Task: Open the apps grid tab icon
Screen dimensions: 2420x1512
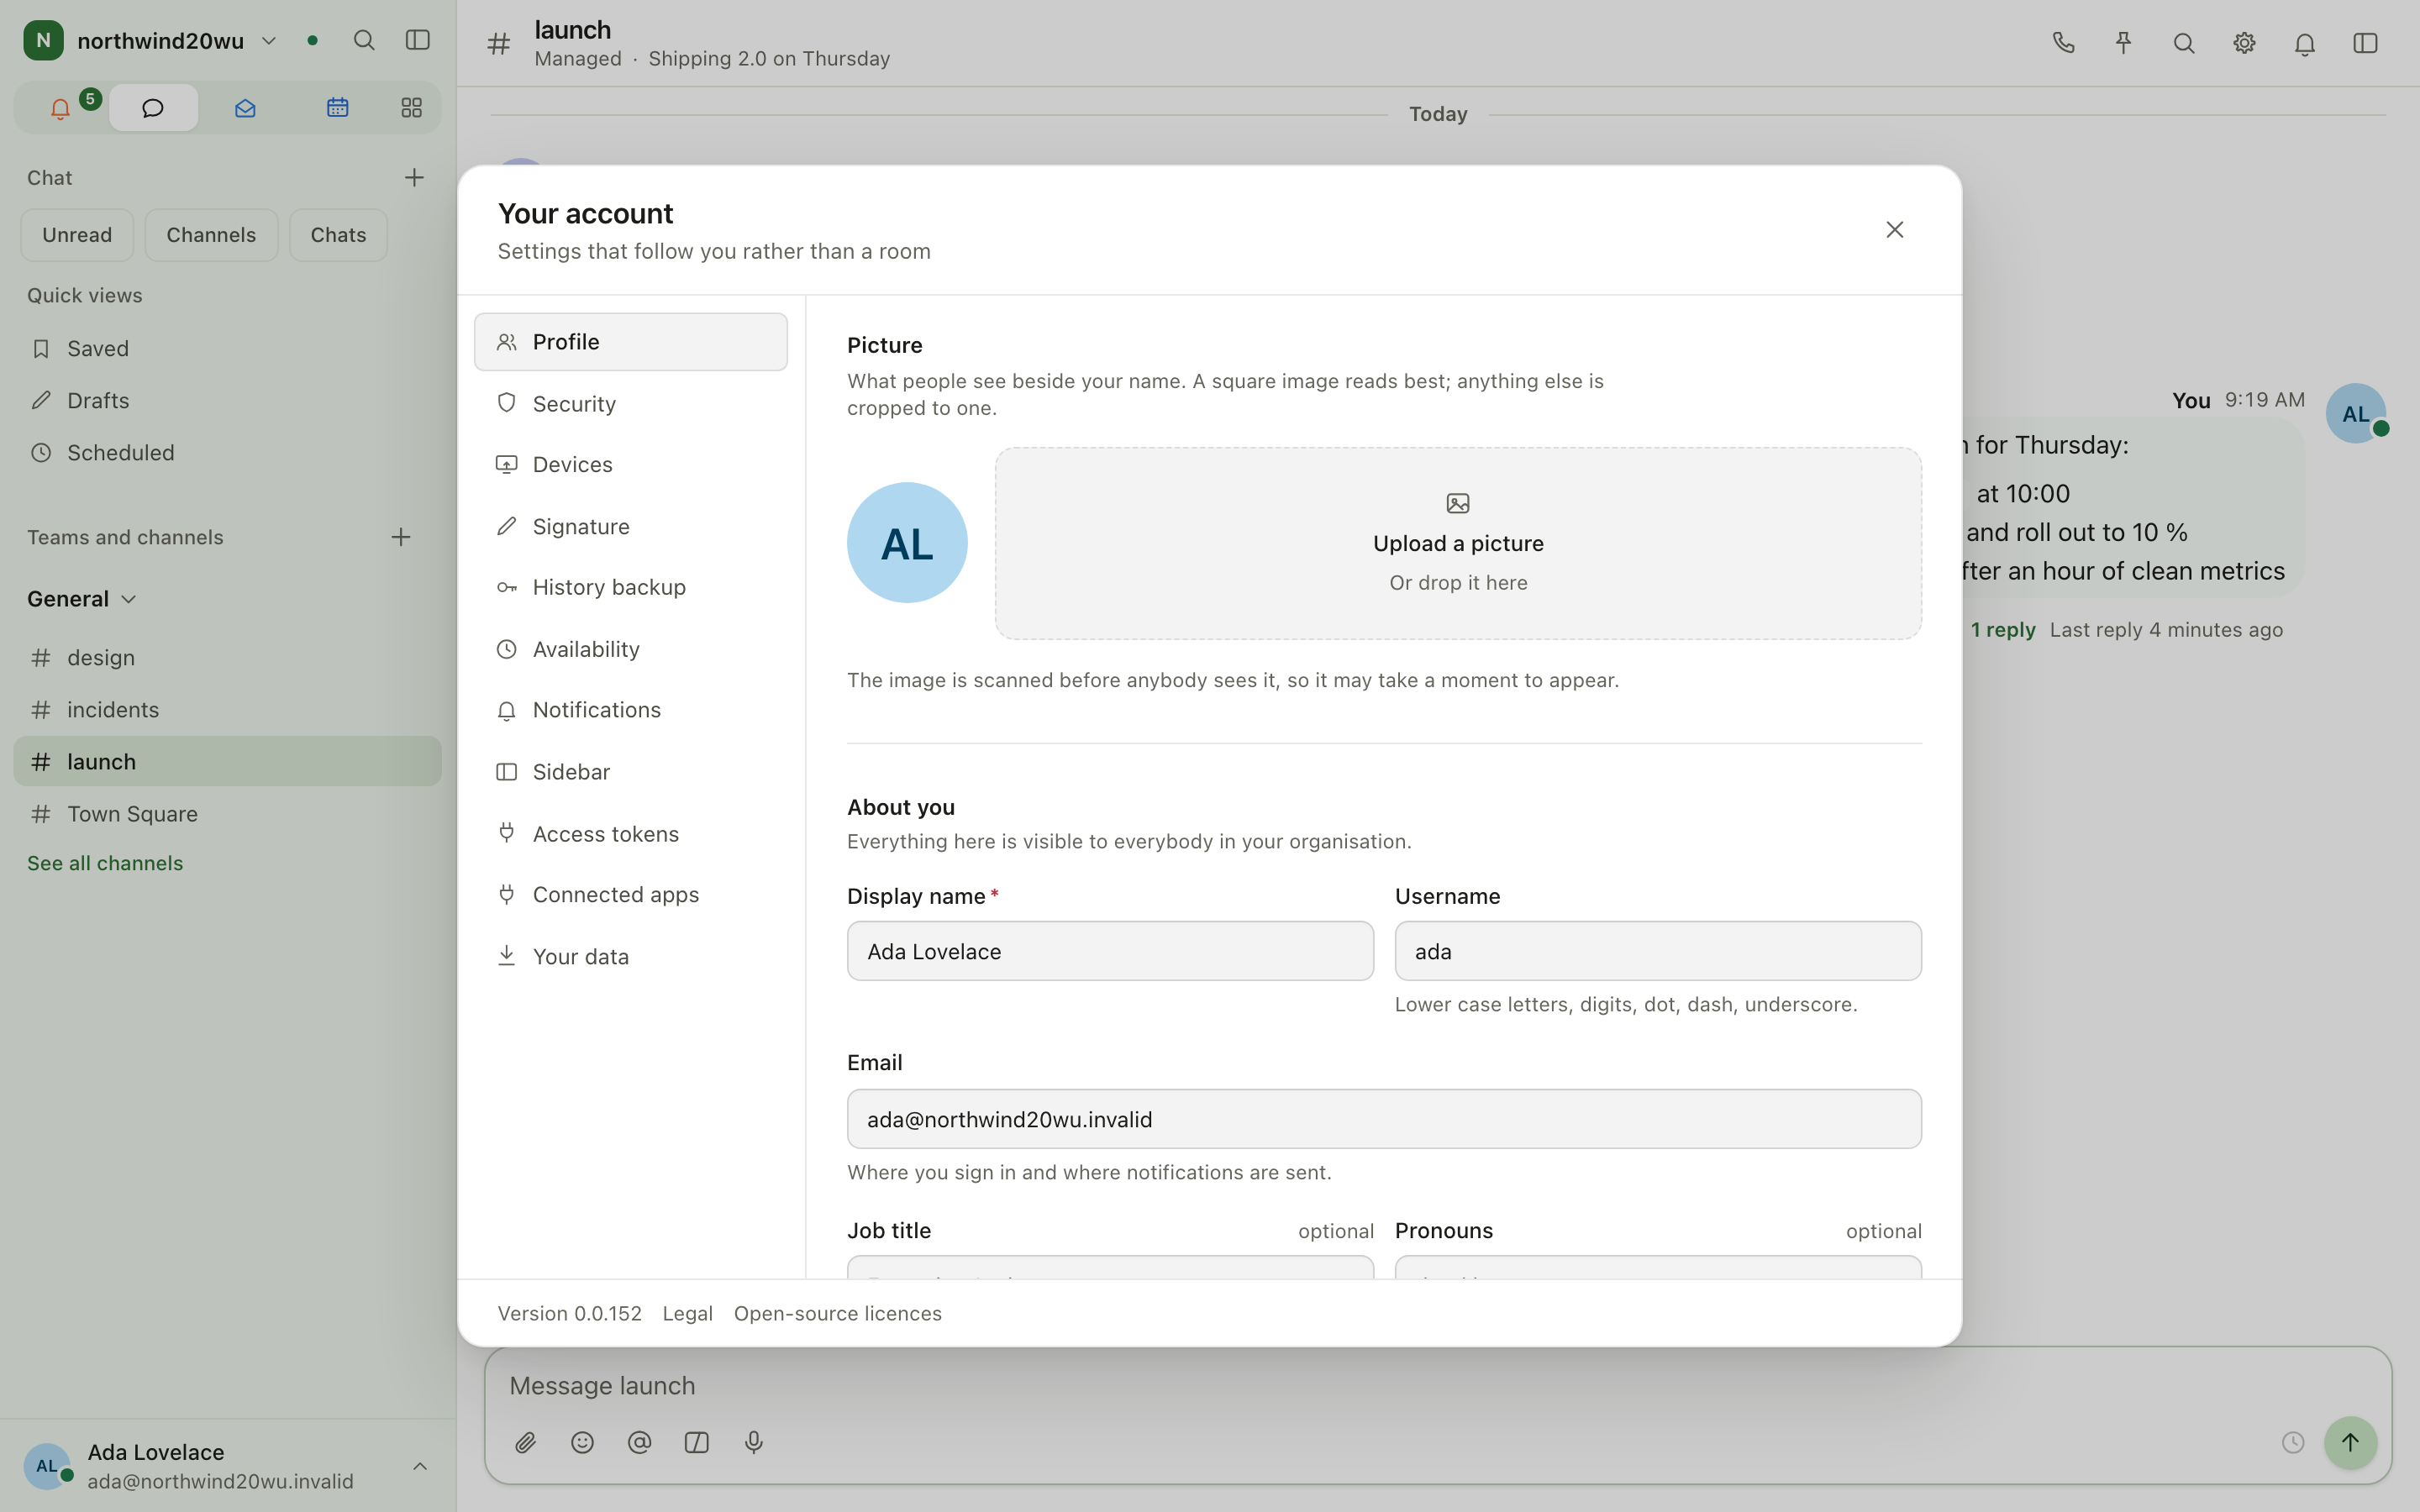Action: click(411, 108)
